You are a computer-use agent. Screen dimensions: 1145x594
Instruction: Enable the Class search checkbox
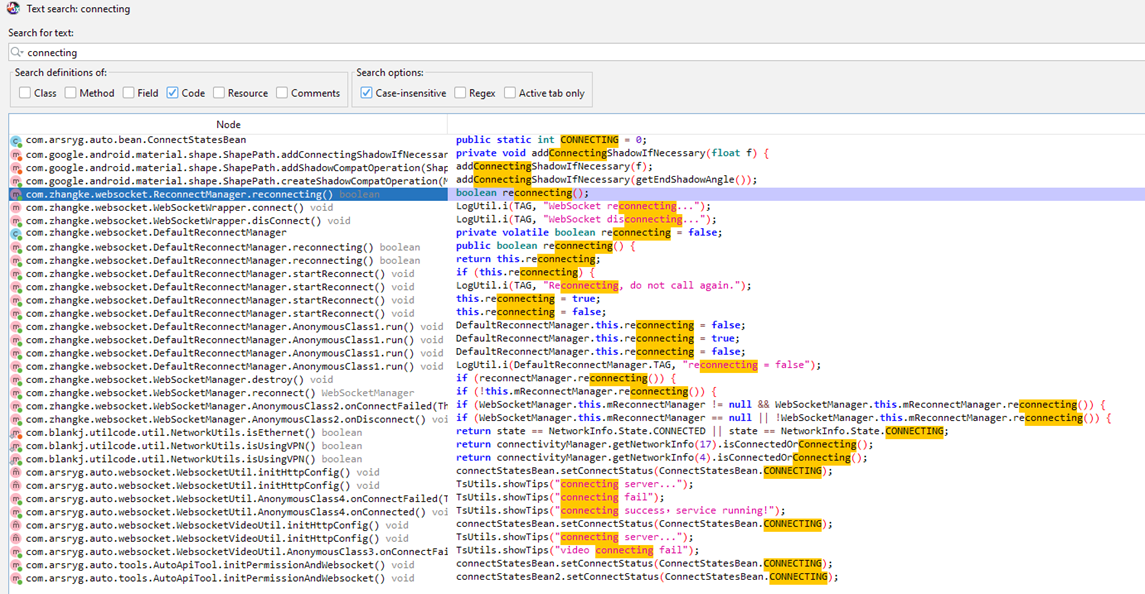[25, 93]
